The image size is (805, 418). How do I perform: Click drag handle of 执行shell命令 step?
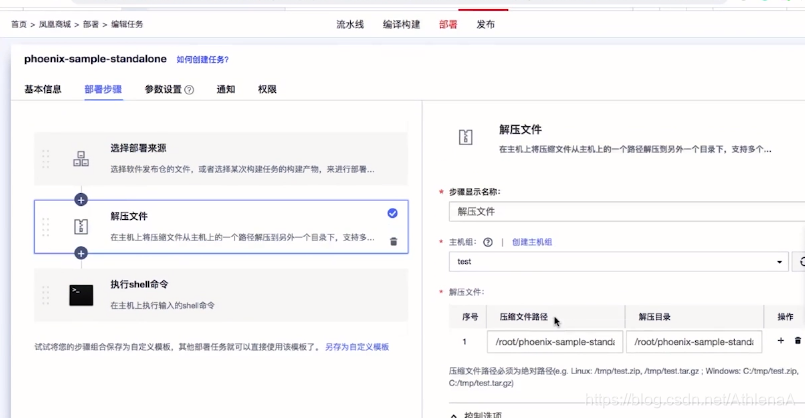coord(45,295)
